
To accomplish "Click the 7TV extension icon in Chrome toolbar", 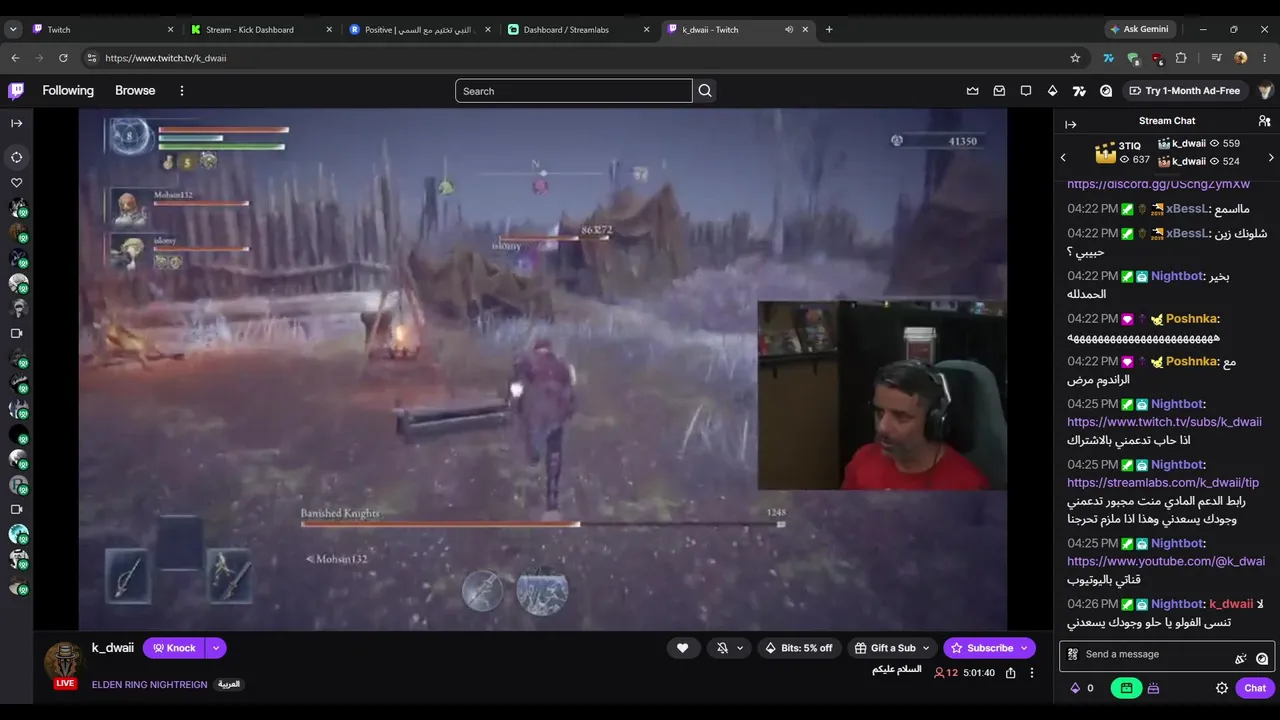I will point(1108,58).
